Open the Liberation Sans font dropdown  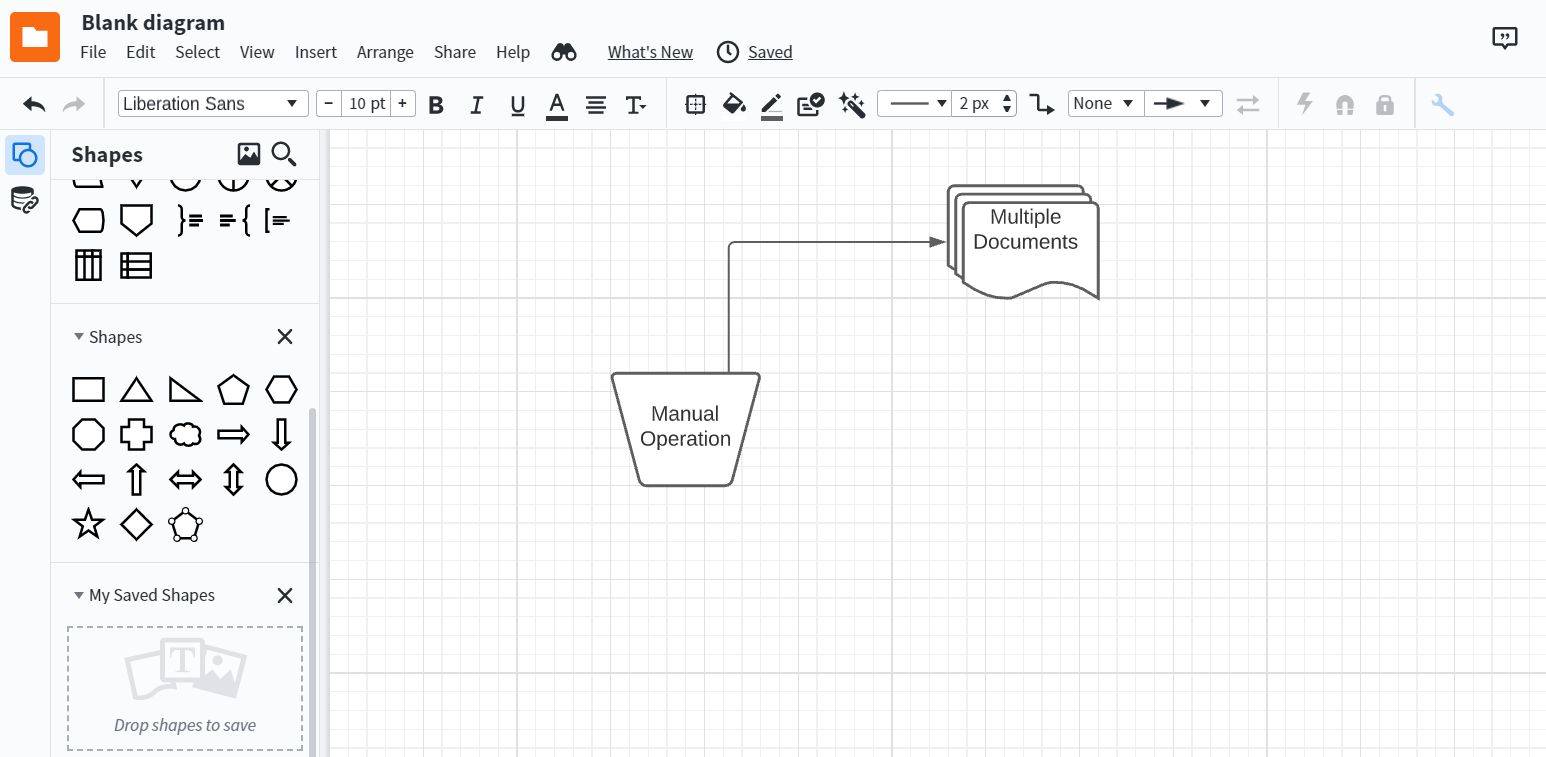click(212, 104)
